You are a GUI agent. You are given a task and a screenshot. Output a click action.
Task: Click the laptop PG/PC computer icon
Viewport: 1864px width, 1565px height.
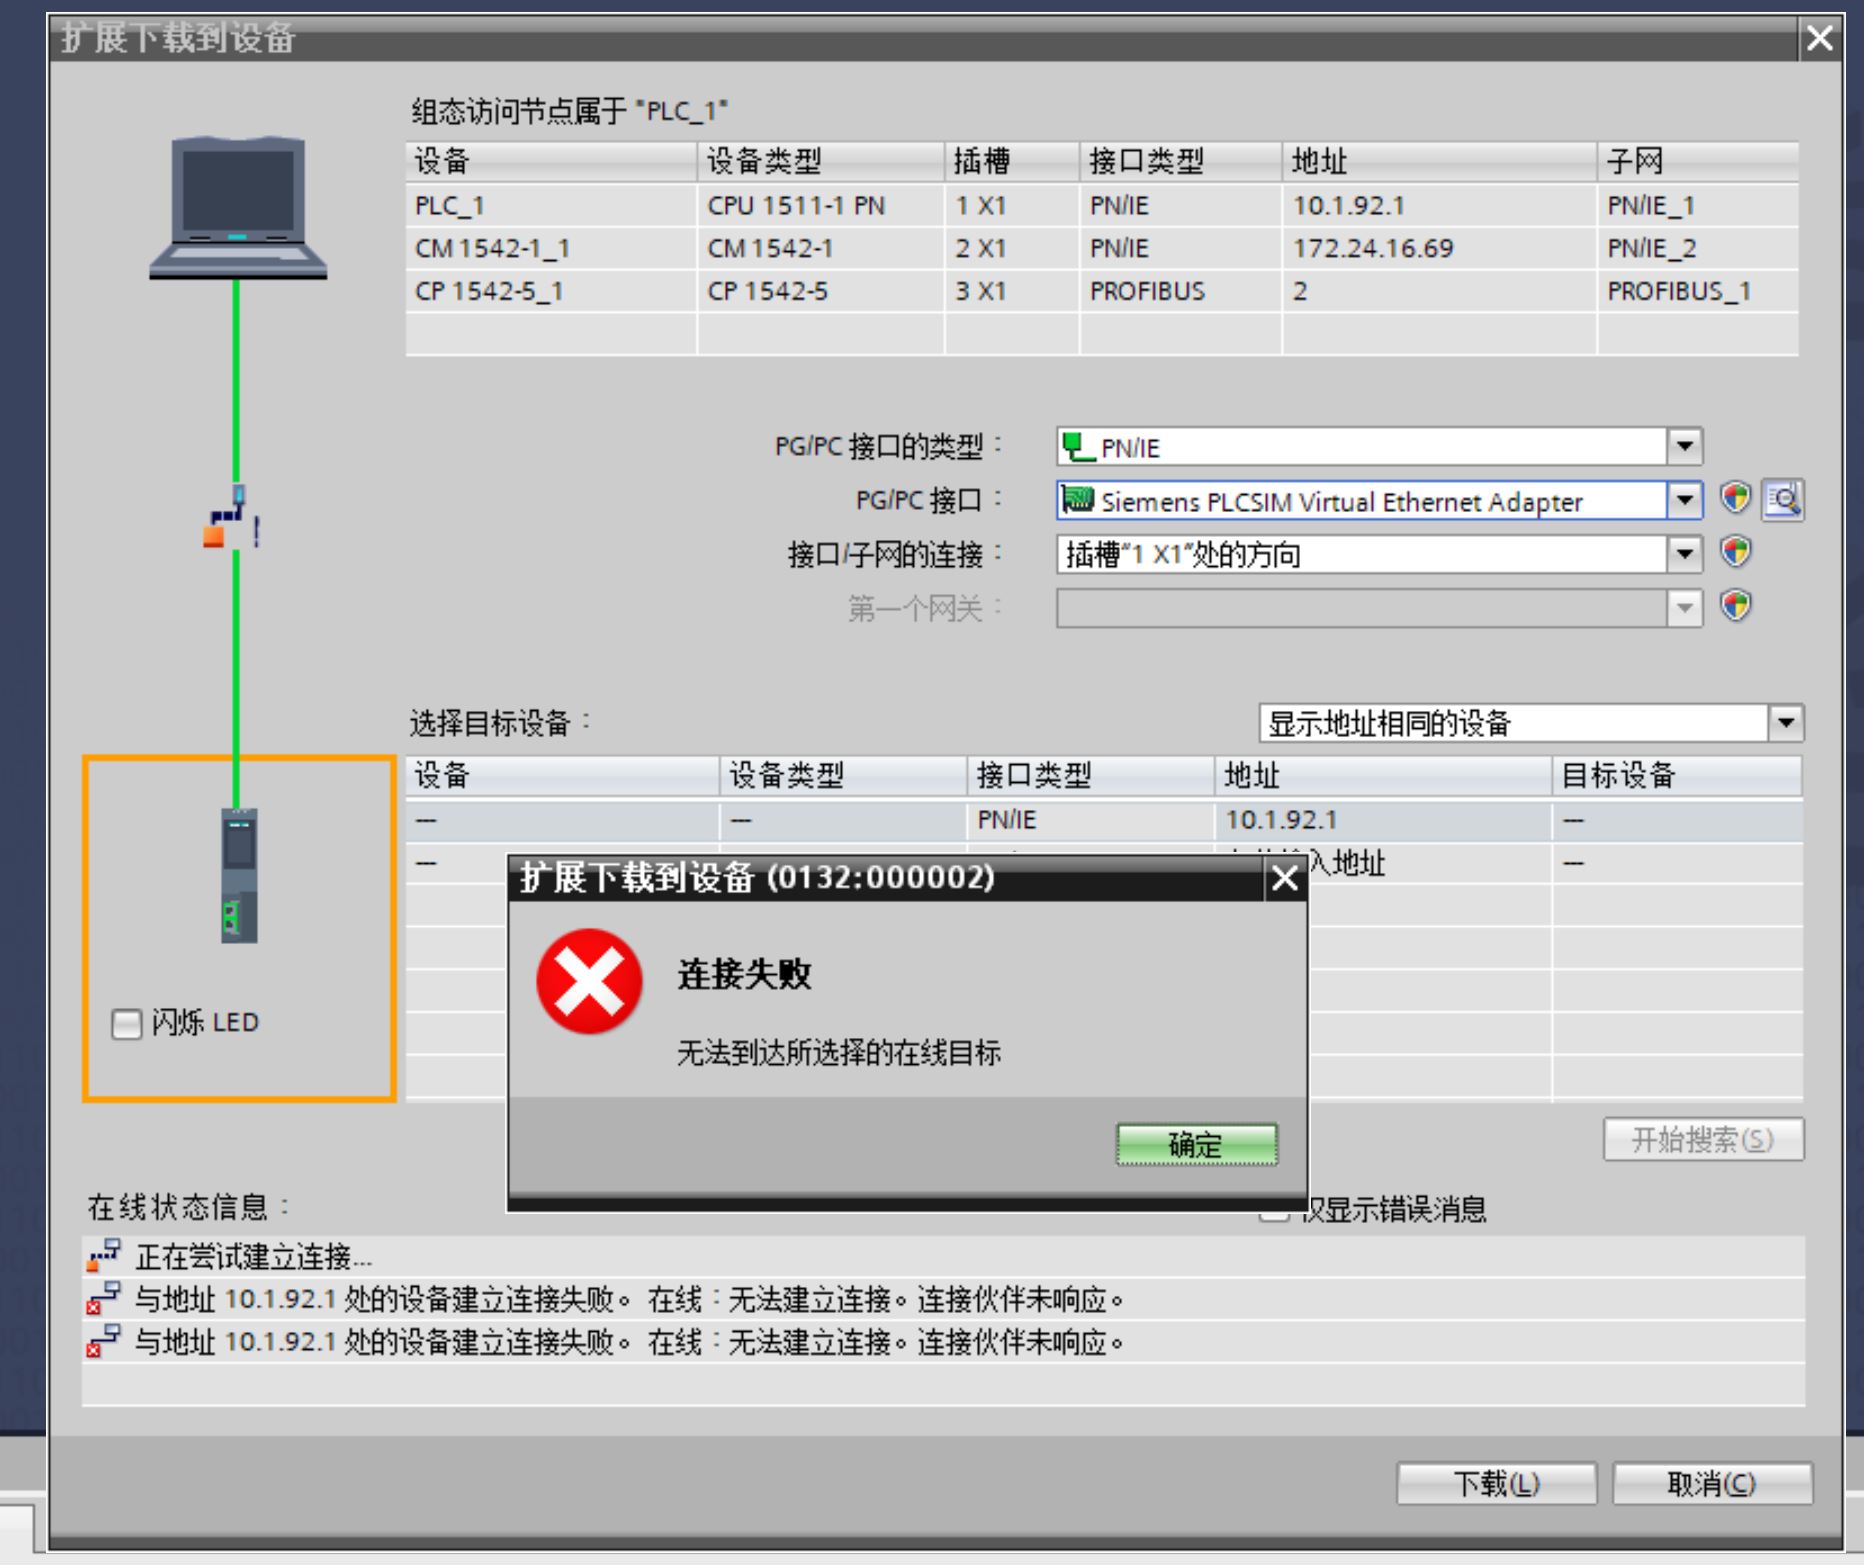[x=238, y=208]
